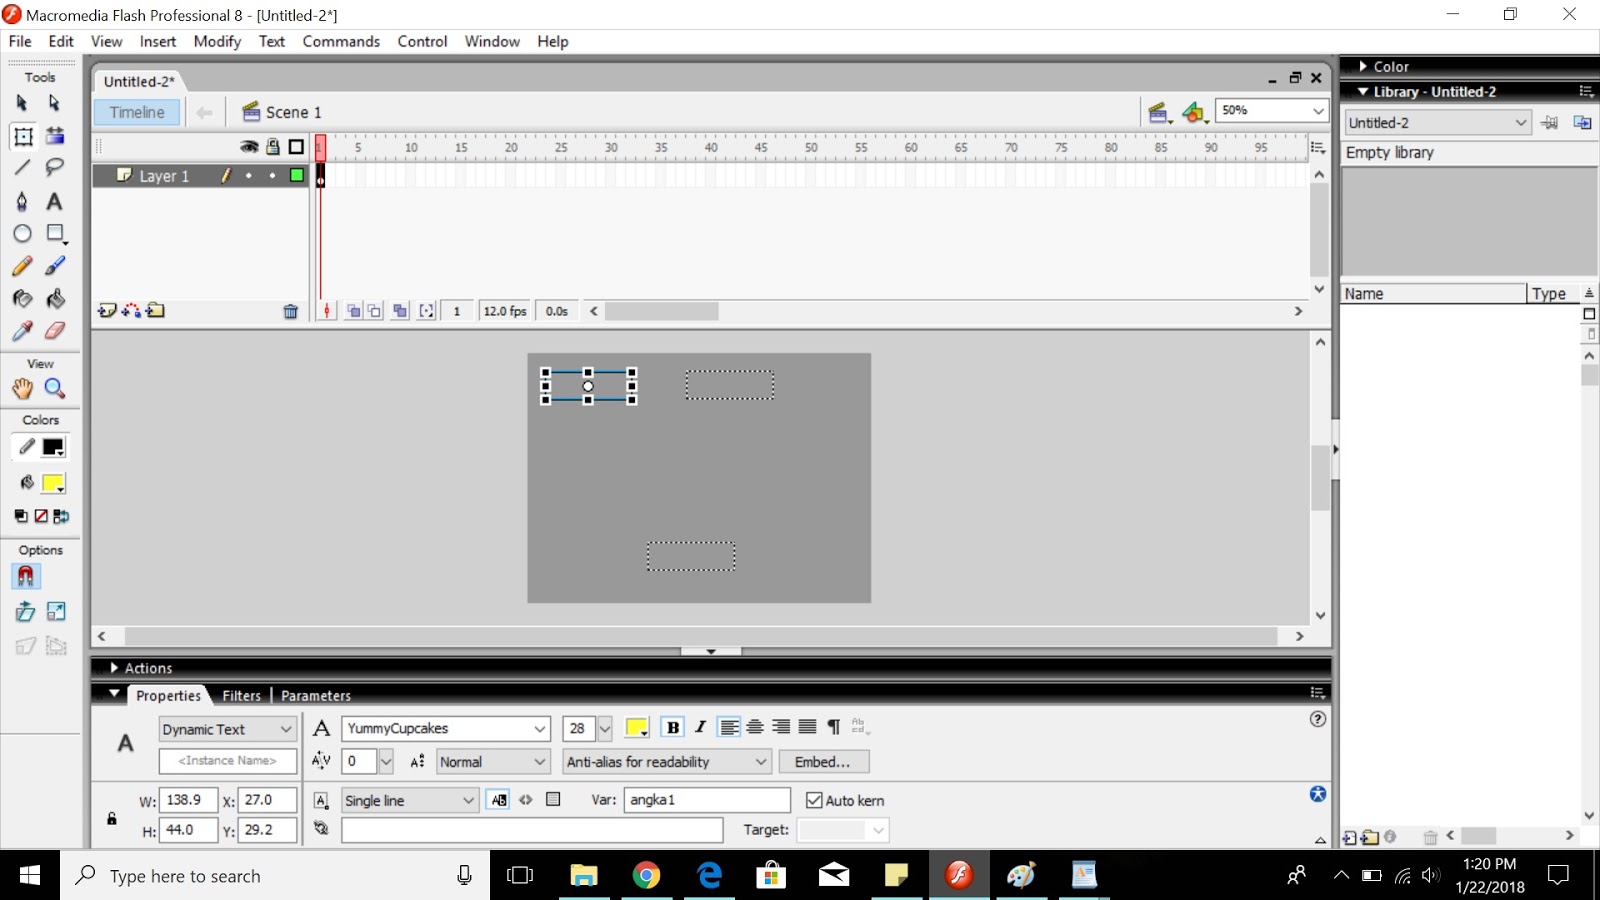Toggle bold formatting in the Properties panel
The width and height of the screenshot is (1600, 900).
point(674,728)
